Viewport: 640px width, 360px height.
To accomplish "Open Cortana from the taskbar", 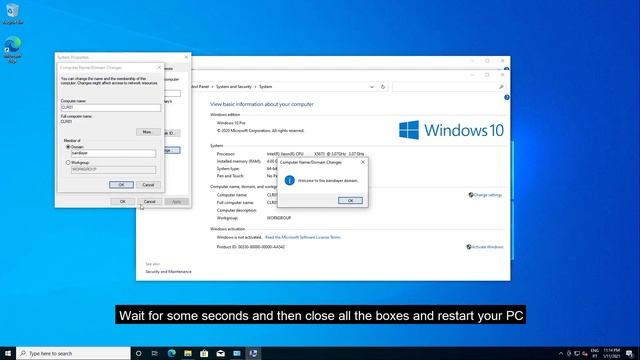I will pyautogui.click(x=138, y=353).
